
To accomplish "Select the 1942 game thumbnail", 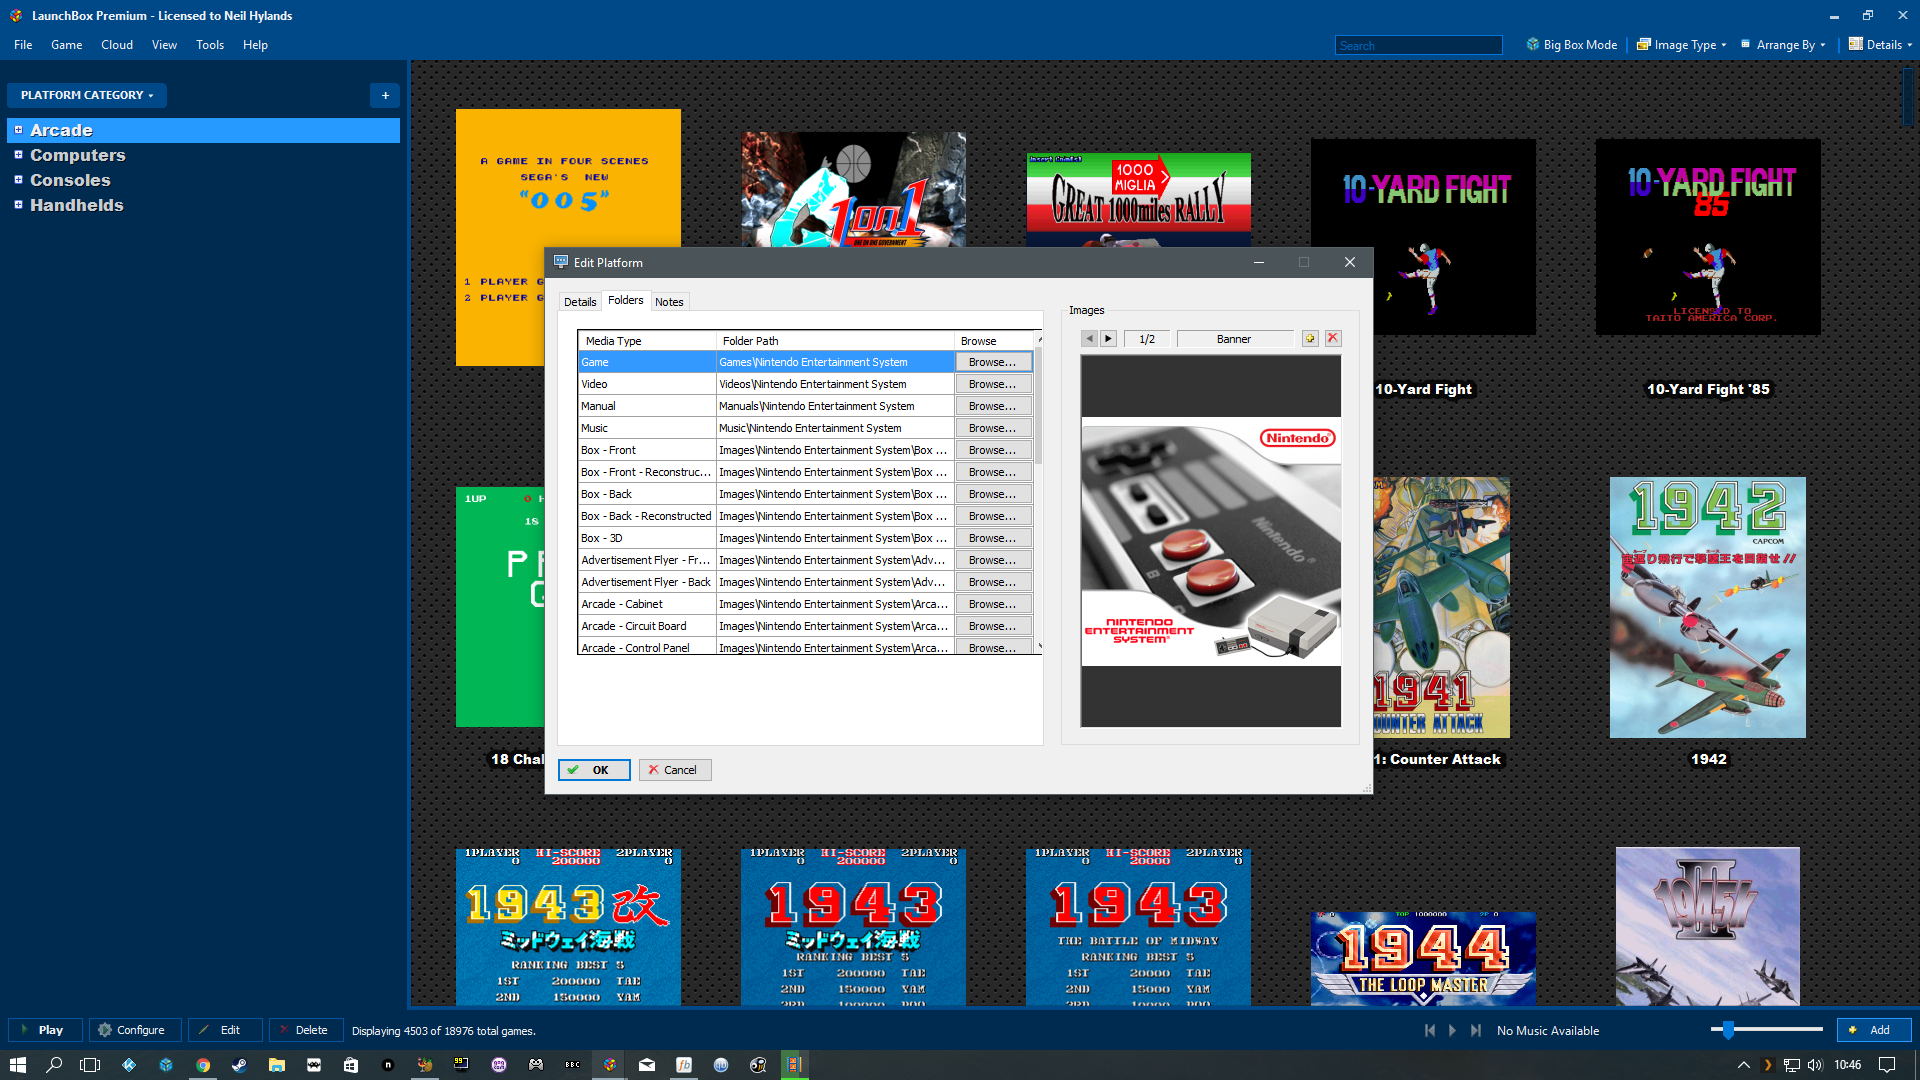I will pos(1708,607).
